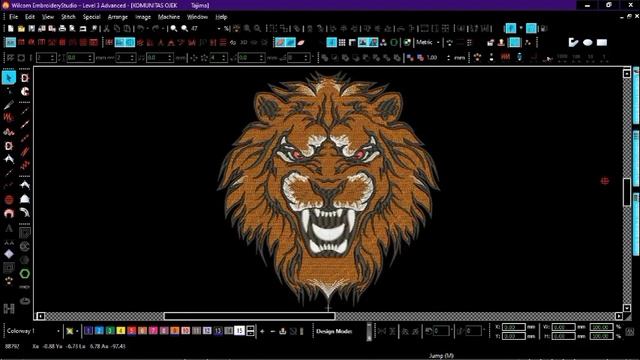Click the white oval shape icon

(588, 42)
